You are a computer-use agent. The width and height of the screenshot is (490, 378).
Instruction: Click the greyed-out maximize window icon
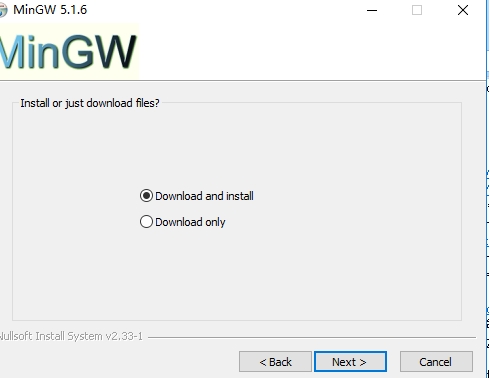pyautogui.click(x=417, y=10)
